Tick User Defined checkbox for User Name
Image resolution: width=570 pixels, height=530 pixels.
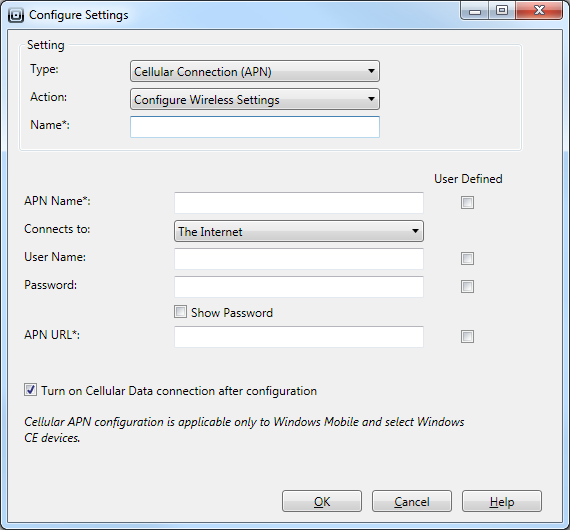(x=467, y=258)
